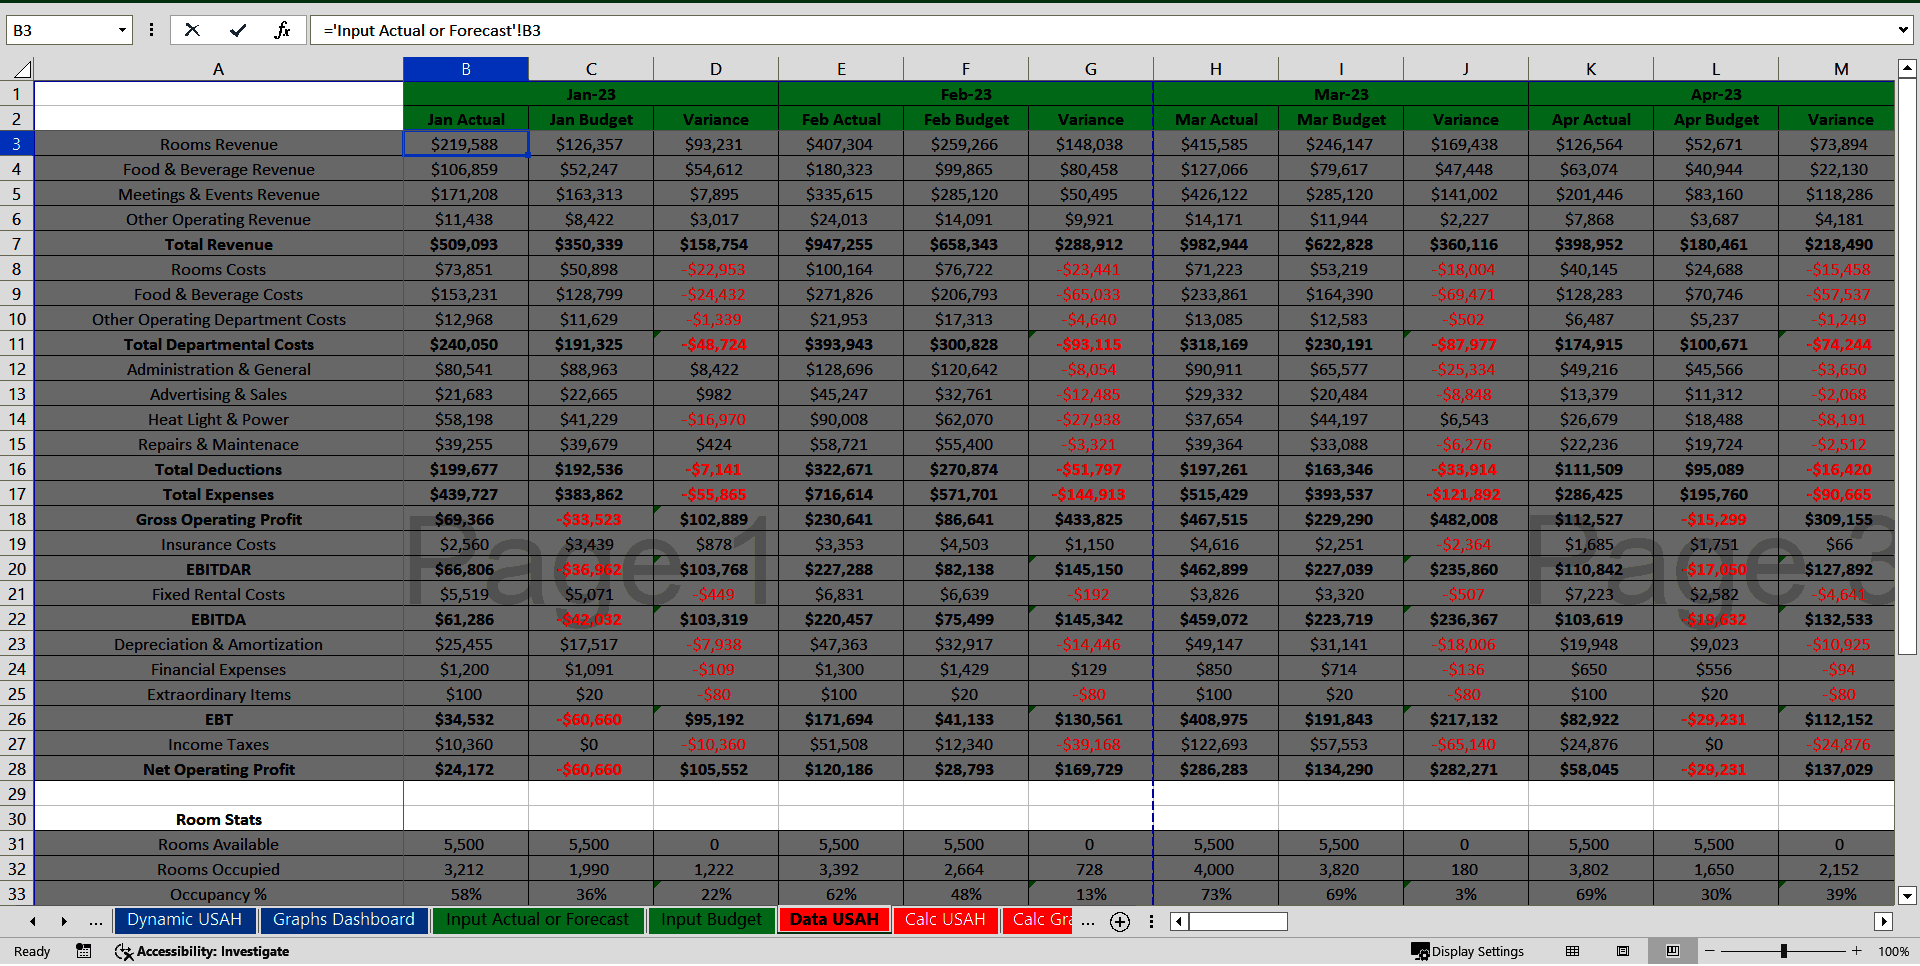Screen dimensions: 1920x966
Task: Adjust tab bar split handle dots
Action: [1151, 921]
